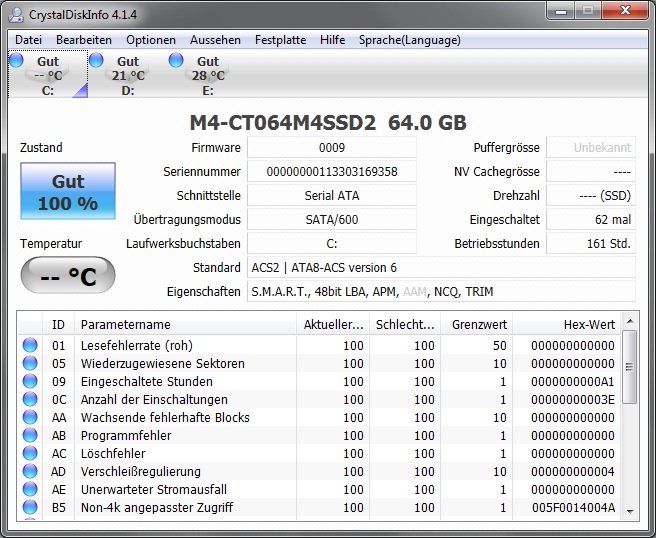The width and height of the screenshot is (656, 538).
Task: Select the Wachsende fehlerhafte Blocks row text
Action: [165, 418]
